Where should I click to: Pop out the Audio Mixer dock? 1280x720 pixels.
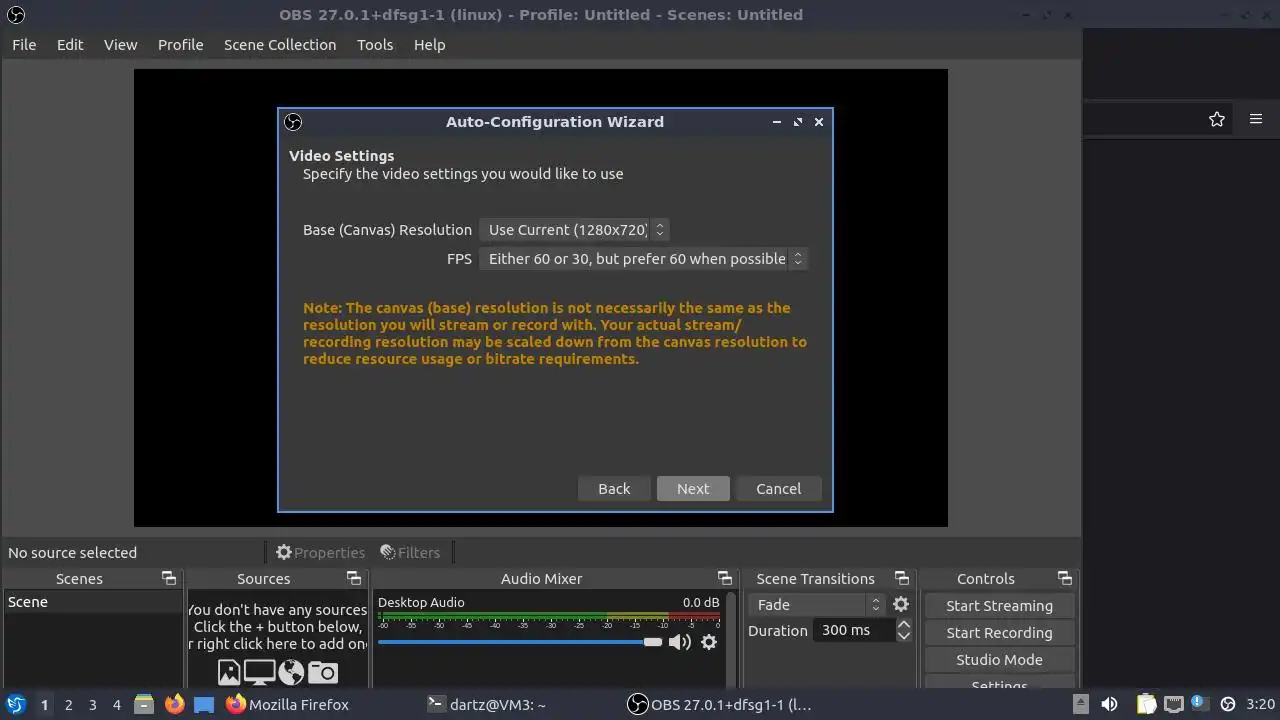(725, 578)
